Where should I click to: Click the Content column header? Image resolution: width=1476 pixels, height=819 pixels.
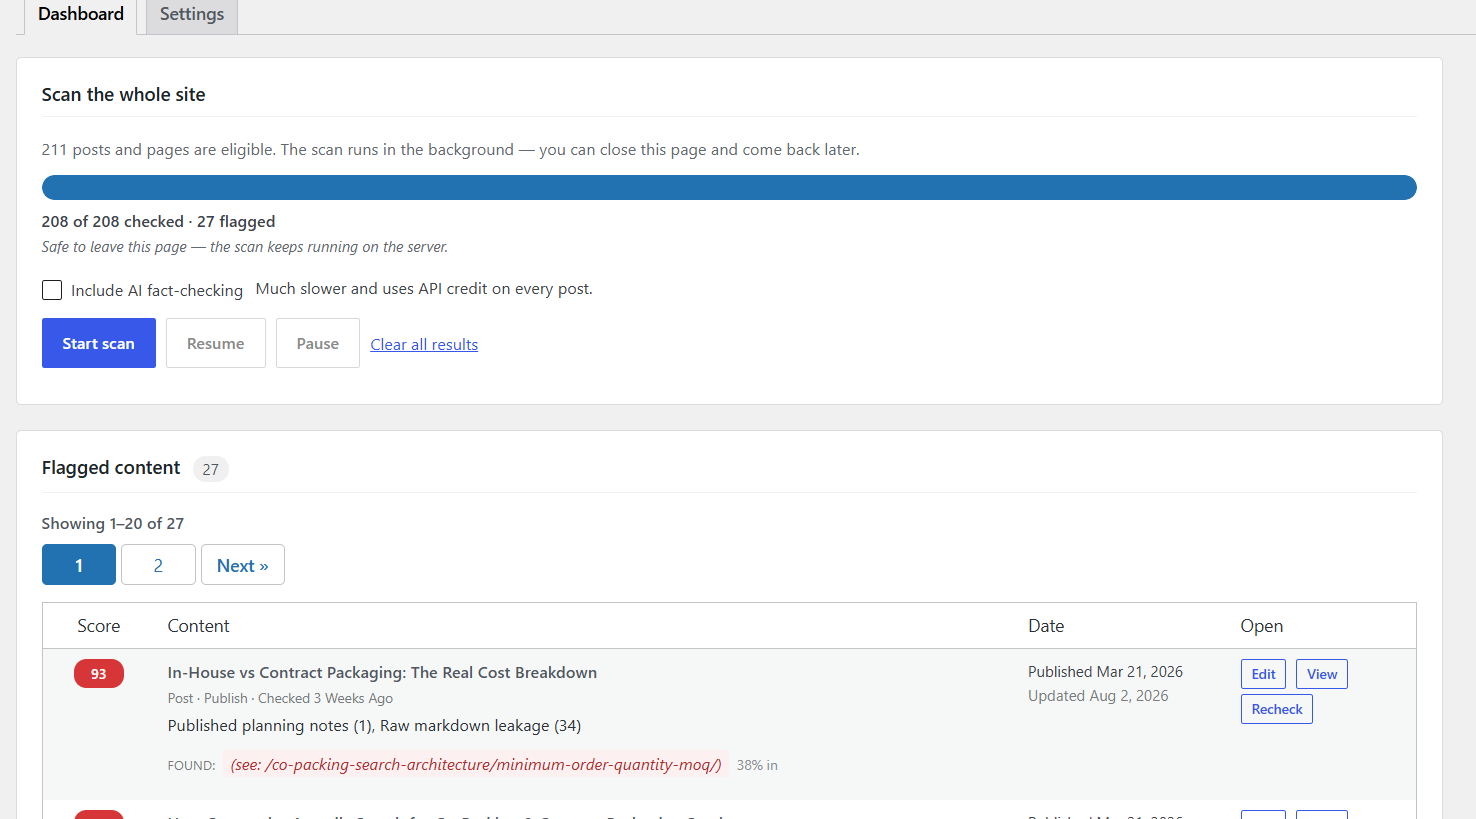click(x=198, y=626)
